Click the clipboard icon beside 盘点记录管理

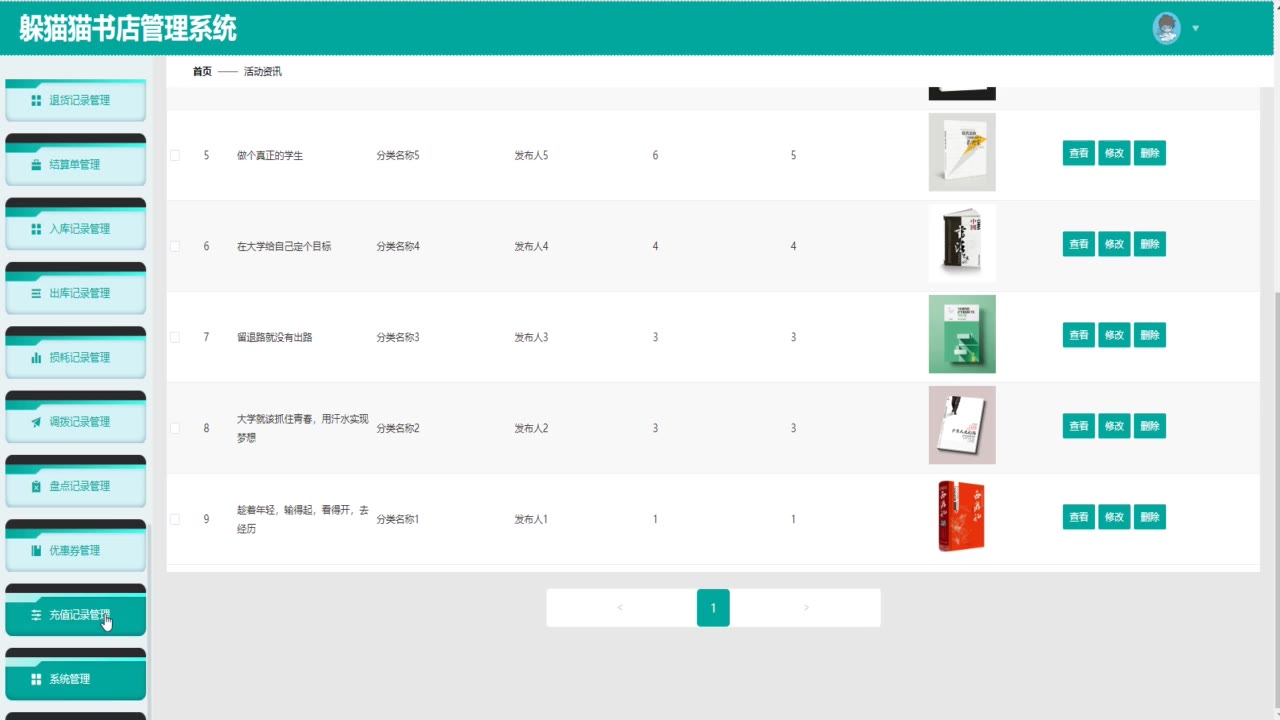pyautogui.click(x=36, y=486)
